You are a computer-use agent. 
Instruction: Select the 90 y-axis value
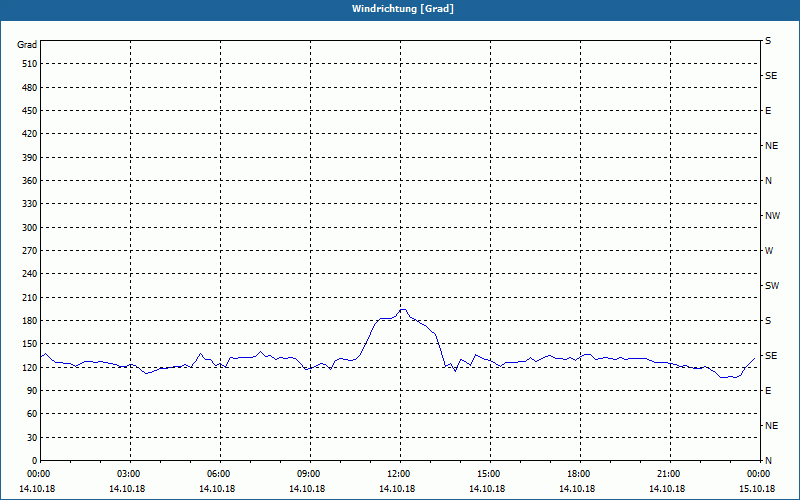[x=32, y=391]
